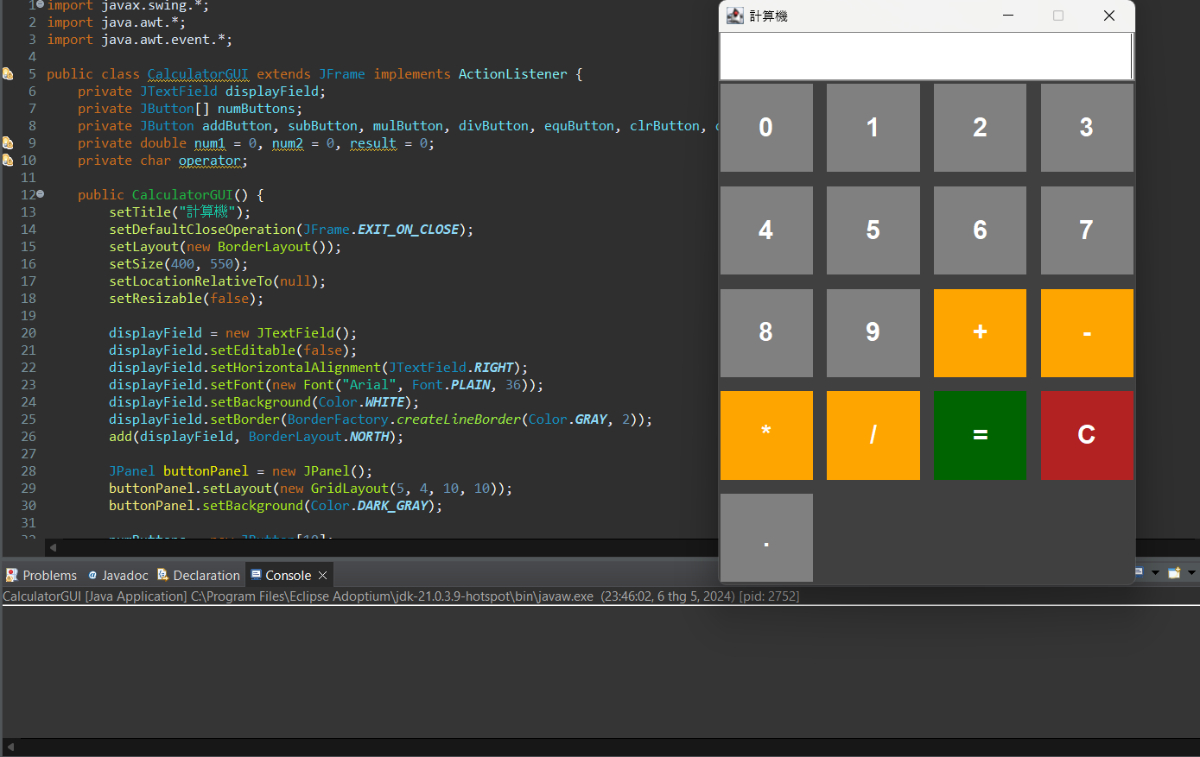1200x757 pixels.
Task: Collapse the CalculatorGUI constructor at line 12
Action: pyautogui.click(x=40, y=194)
